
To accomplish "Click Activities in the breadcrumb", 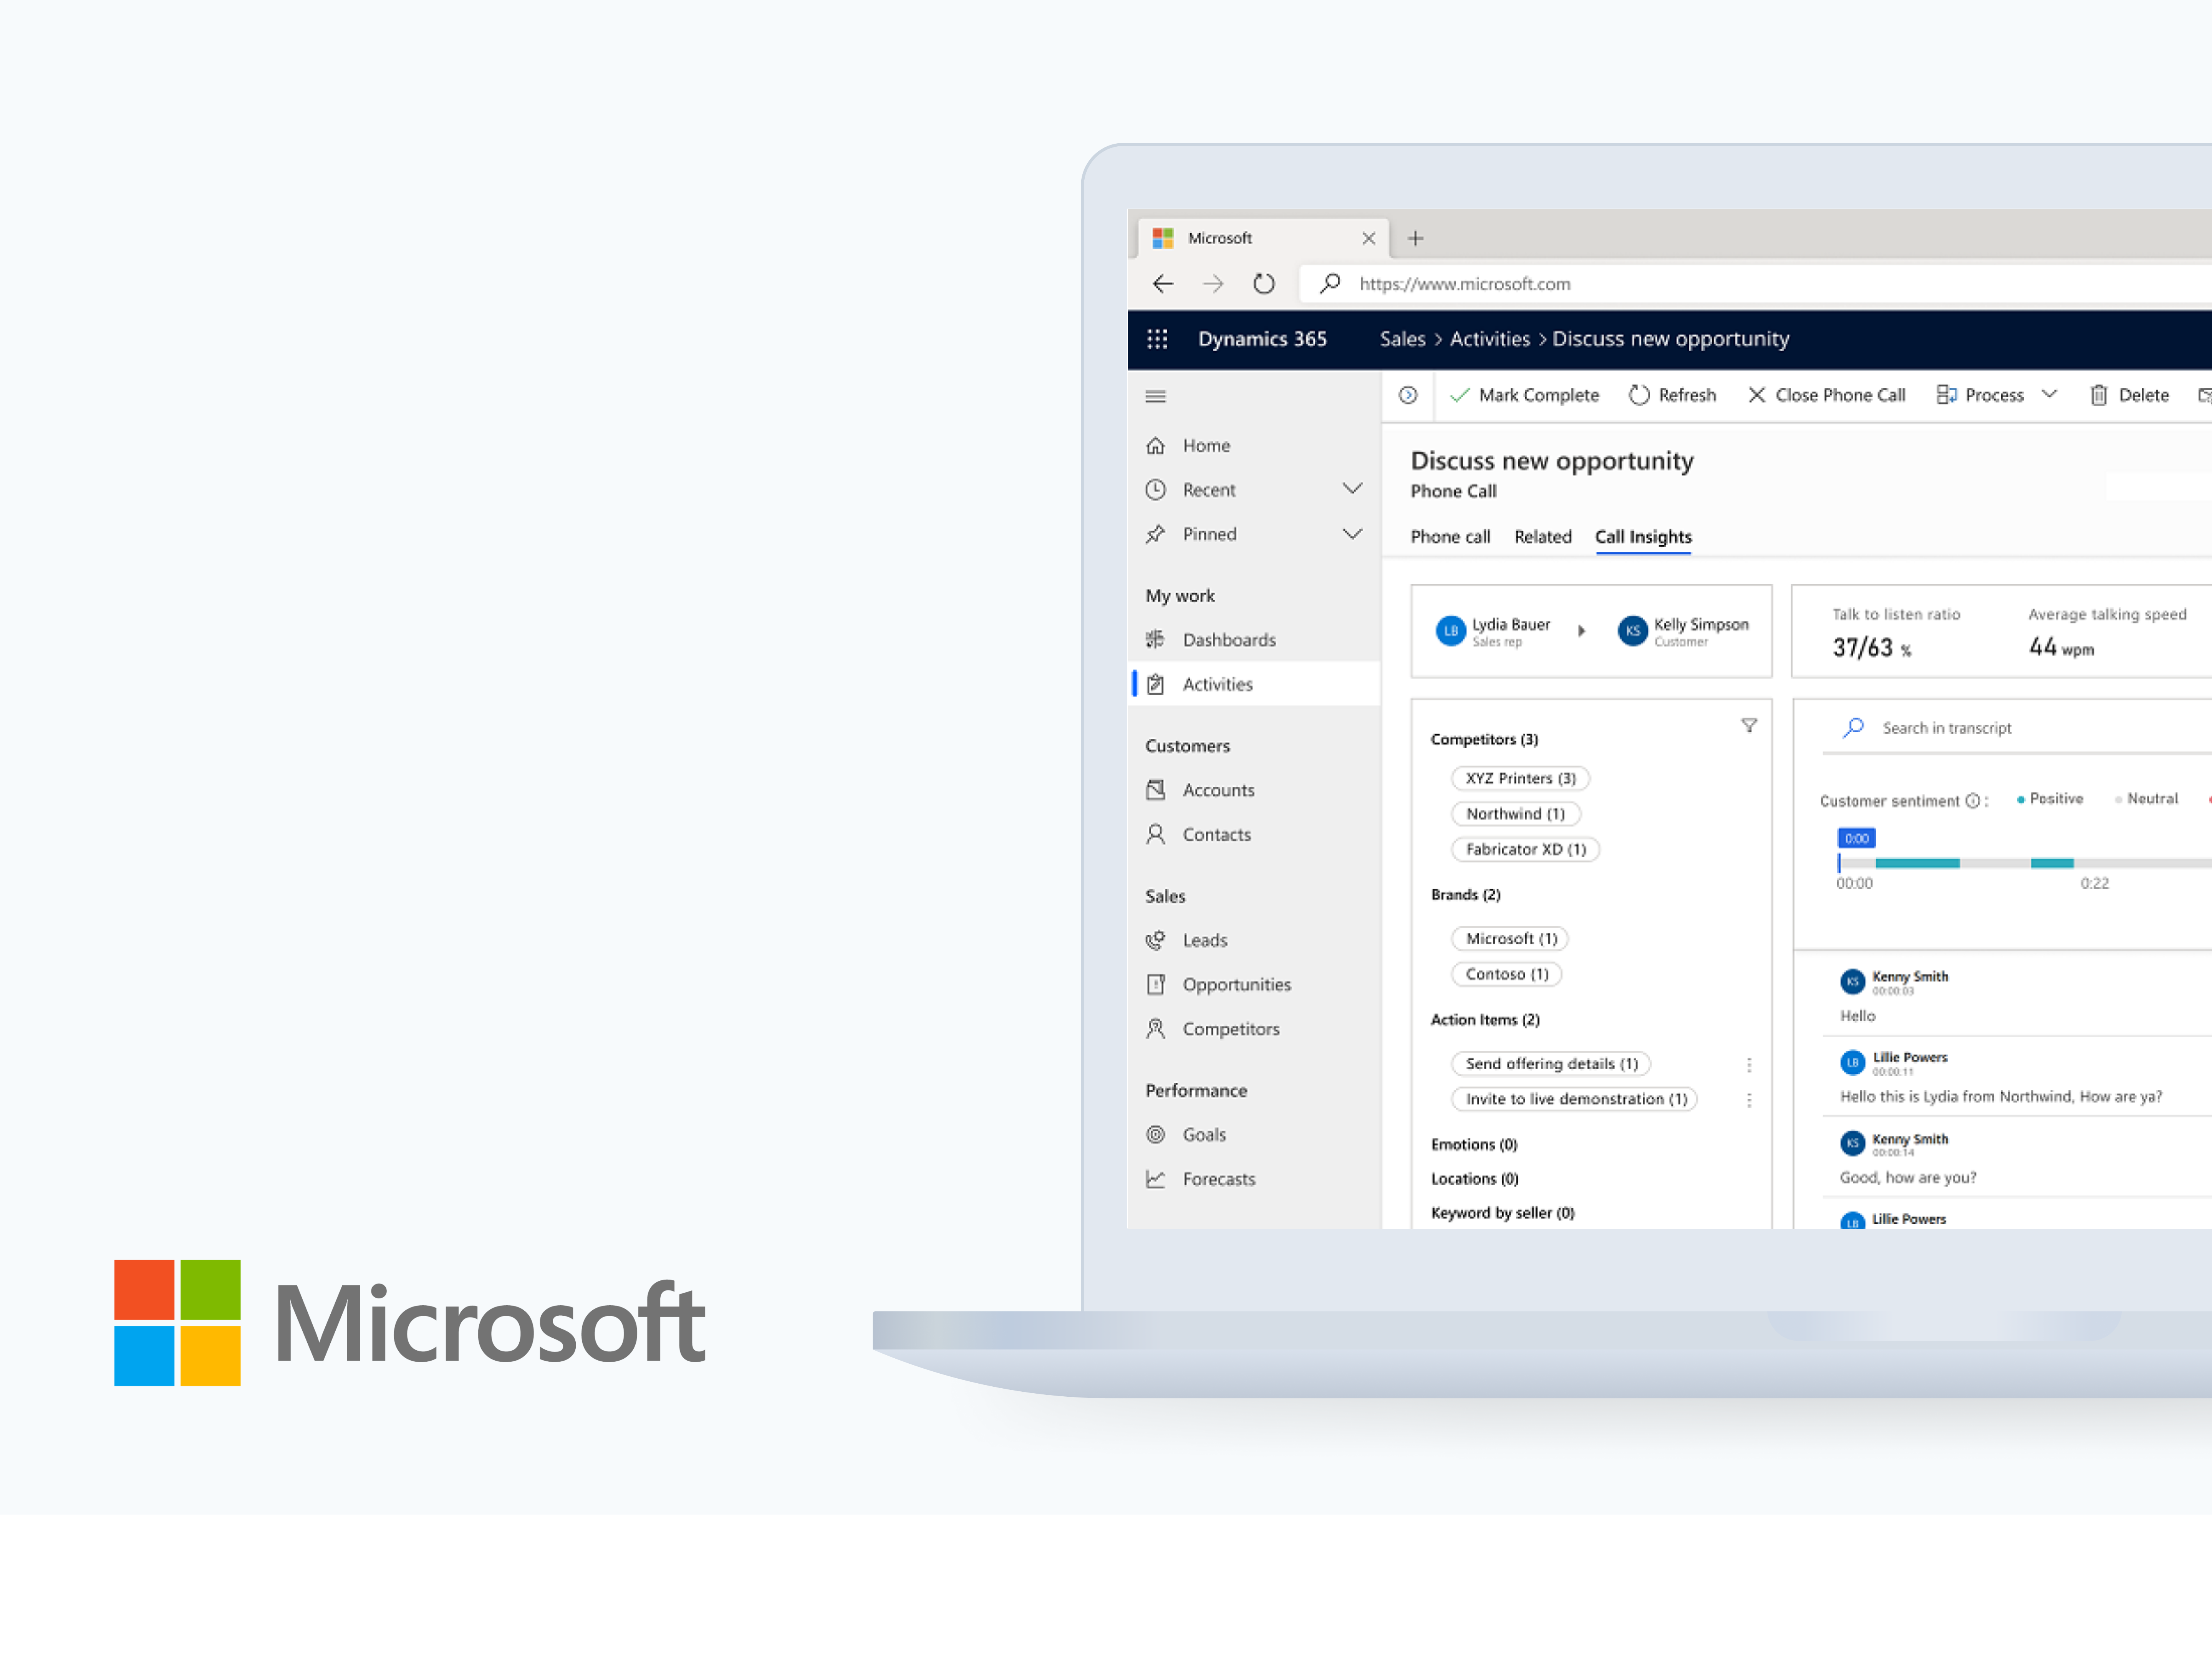I will coord(1489,339).
